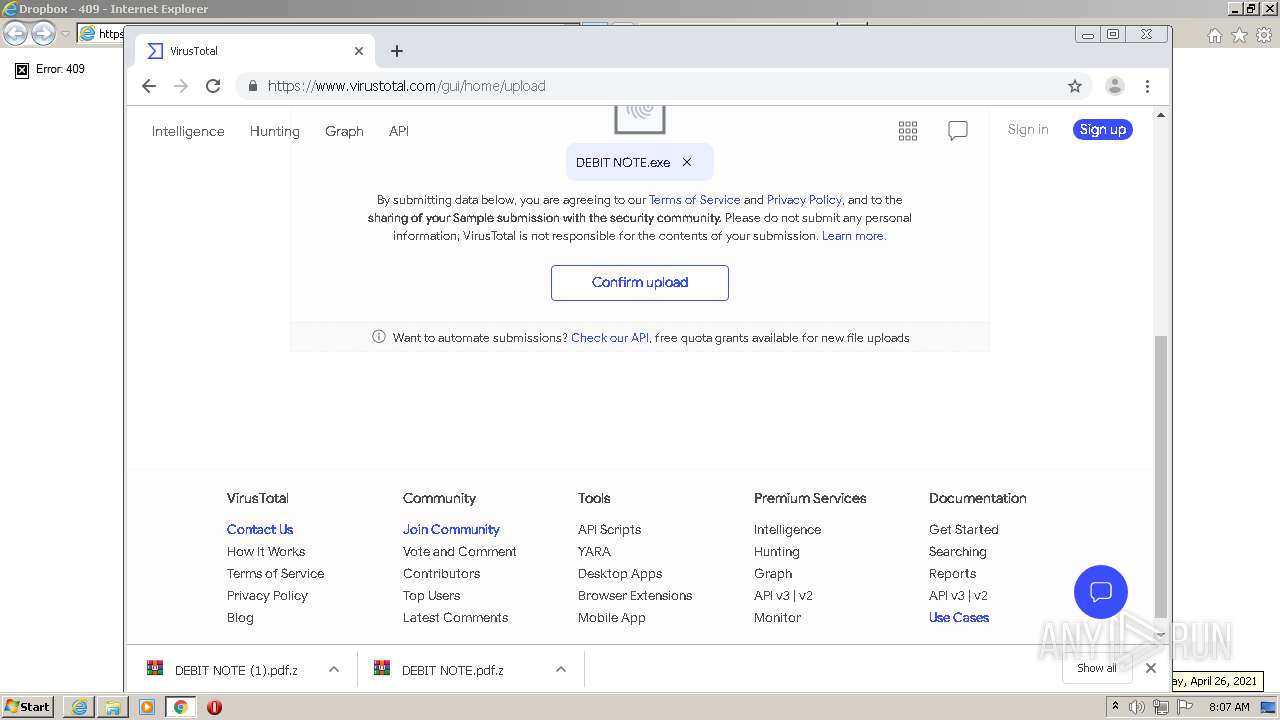The image size is (1280, 720).
Task: Click Sign up button
Action: [x=1103, y=129]
